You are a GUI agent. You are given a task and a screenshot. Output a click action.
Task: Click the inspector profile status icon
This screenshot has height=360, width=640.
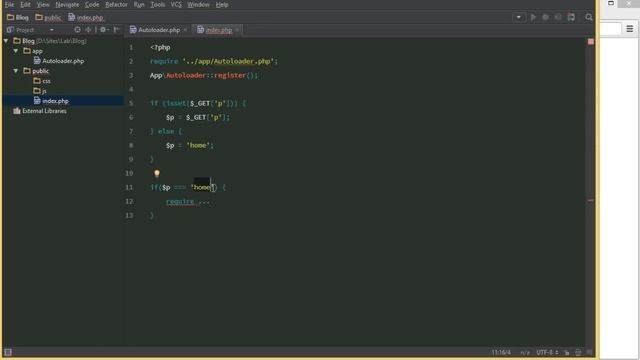[578, 352]
